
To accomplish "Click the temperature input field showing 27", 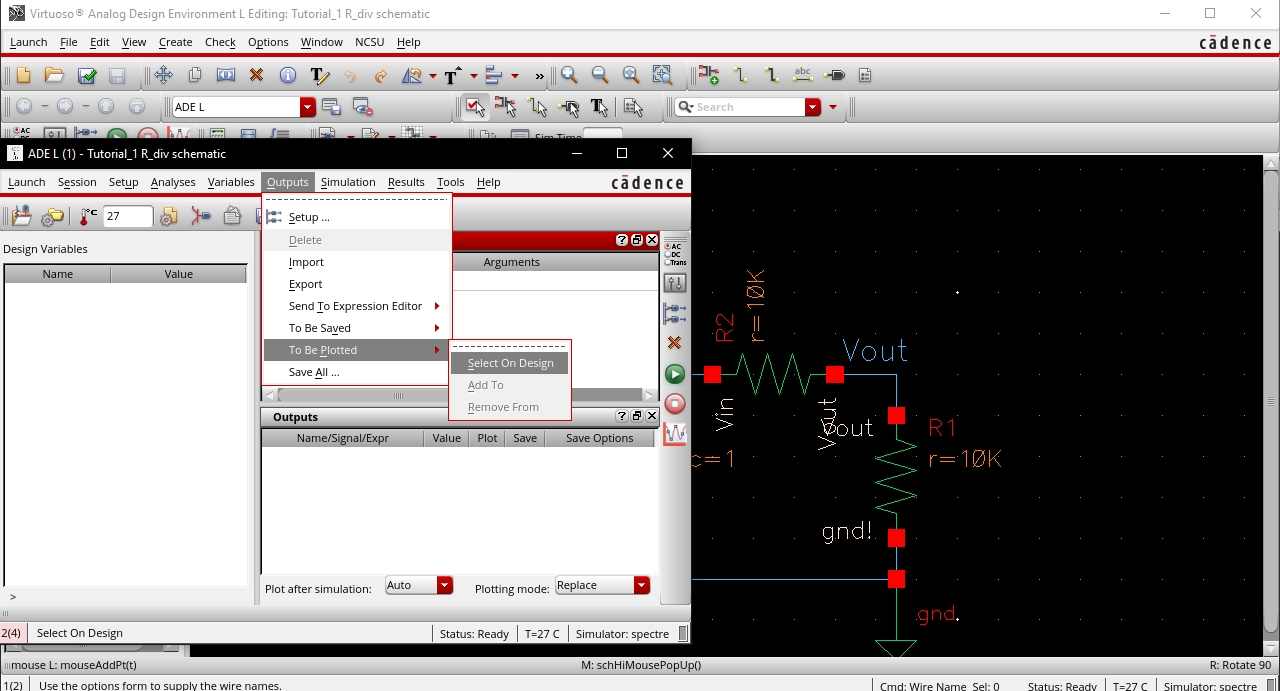I will point(128,216).
